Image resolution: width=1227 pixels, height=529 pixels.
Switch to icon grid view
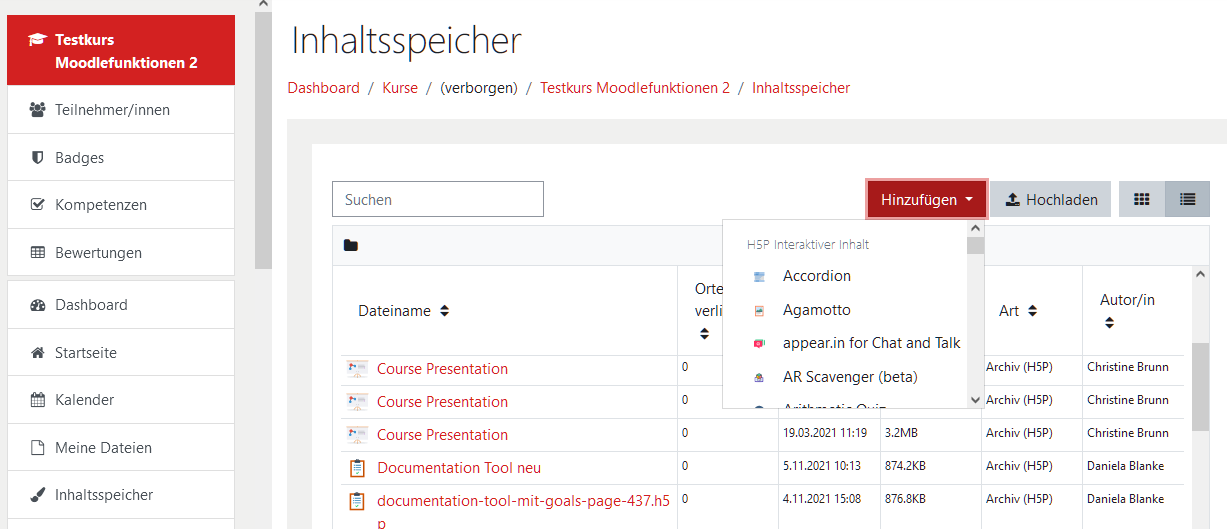(1142, 199)
